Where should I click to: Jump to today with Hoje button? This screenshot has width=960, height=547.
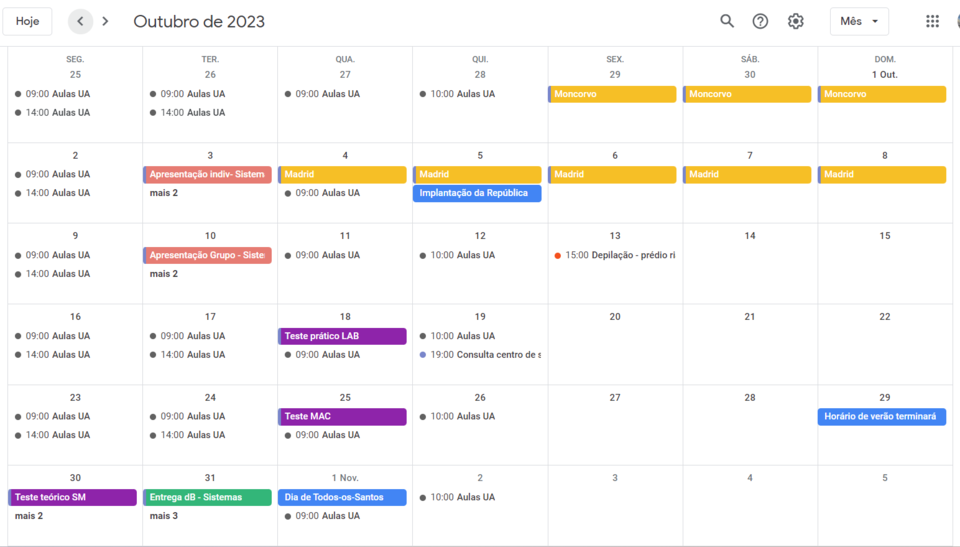pos(28,21)
